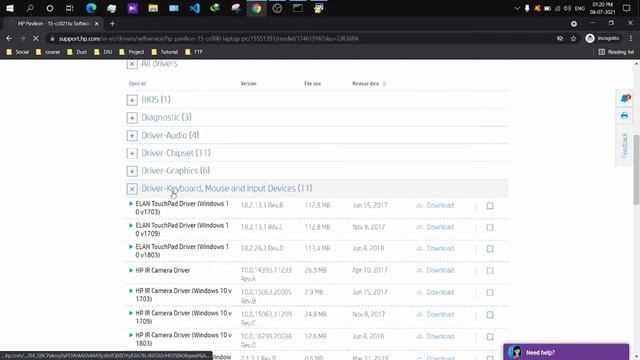This screenshot has width=640, height=360.
Task: Download ELAN TouchPad Driver 18.2.26.3 Rev.D
Action: [435, 248]
